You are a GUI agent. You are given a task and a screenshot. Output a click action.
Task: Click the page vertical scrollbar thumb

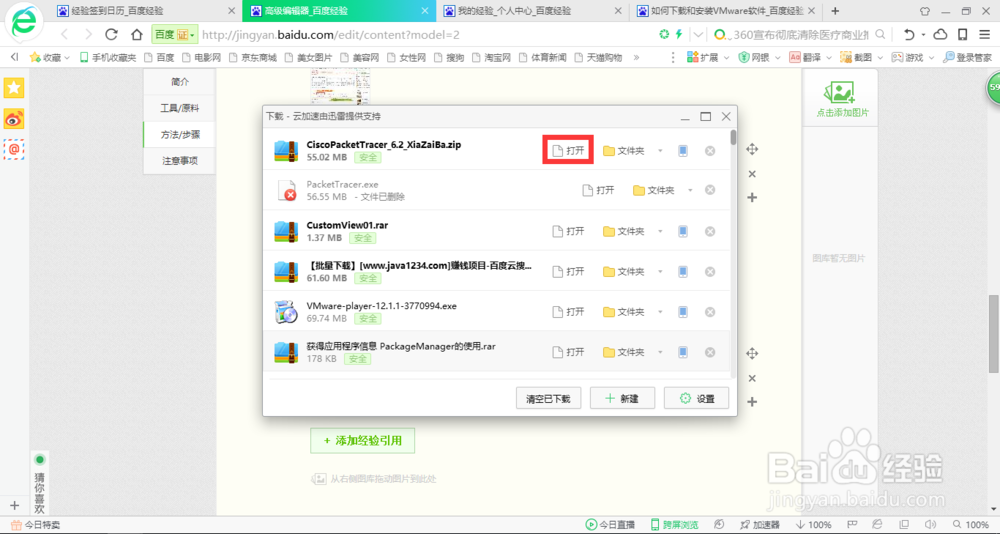pos(994,334)
